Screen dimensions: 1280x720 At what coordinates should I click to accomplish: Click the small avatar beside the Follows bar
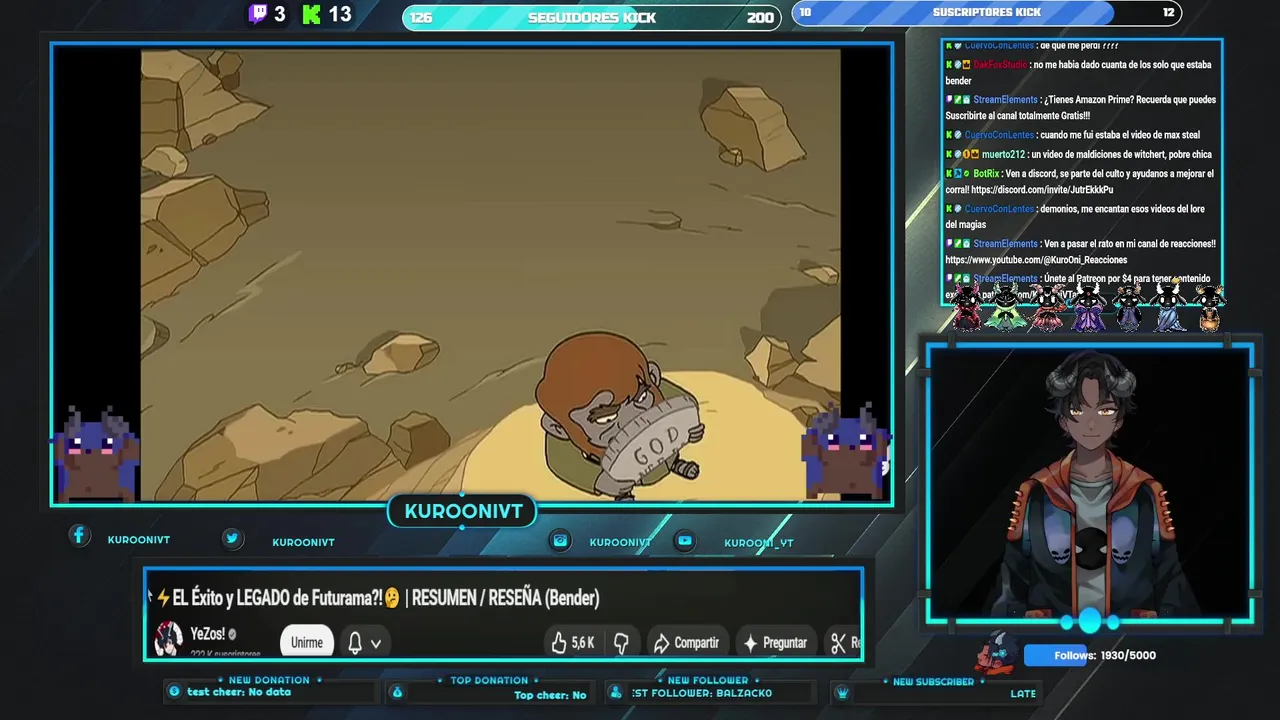(997, 654)
